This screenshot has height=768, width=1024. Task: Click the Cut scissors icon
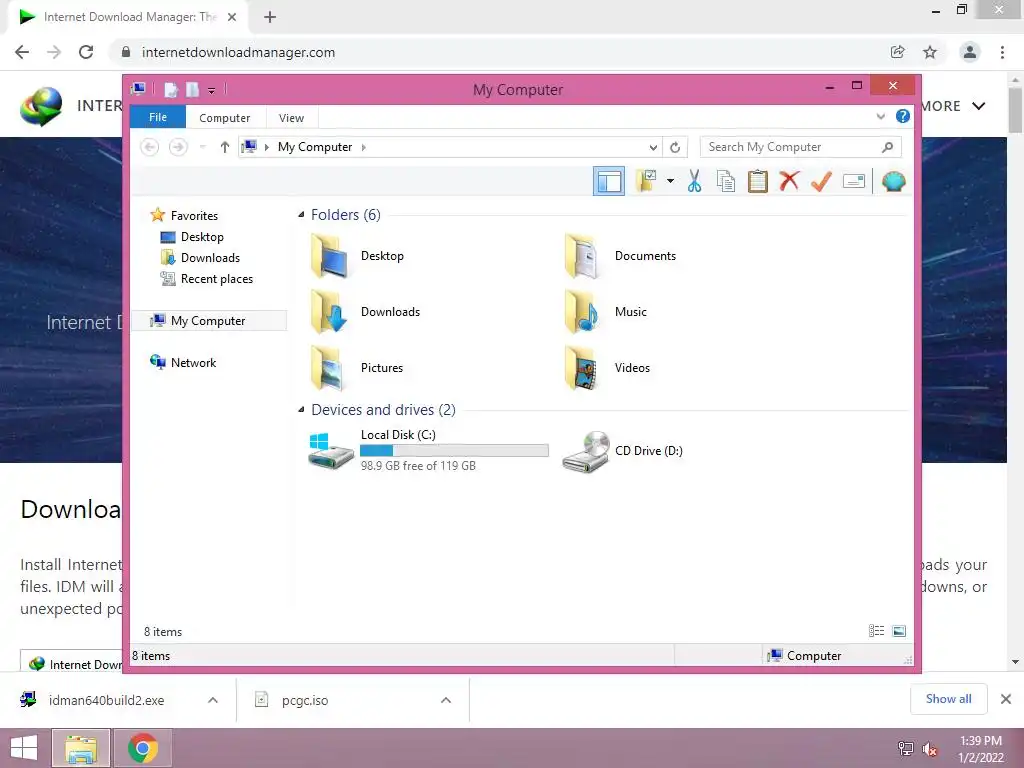(x=694, y=181)
